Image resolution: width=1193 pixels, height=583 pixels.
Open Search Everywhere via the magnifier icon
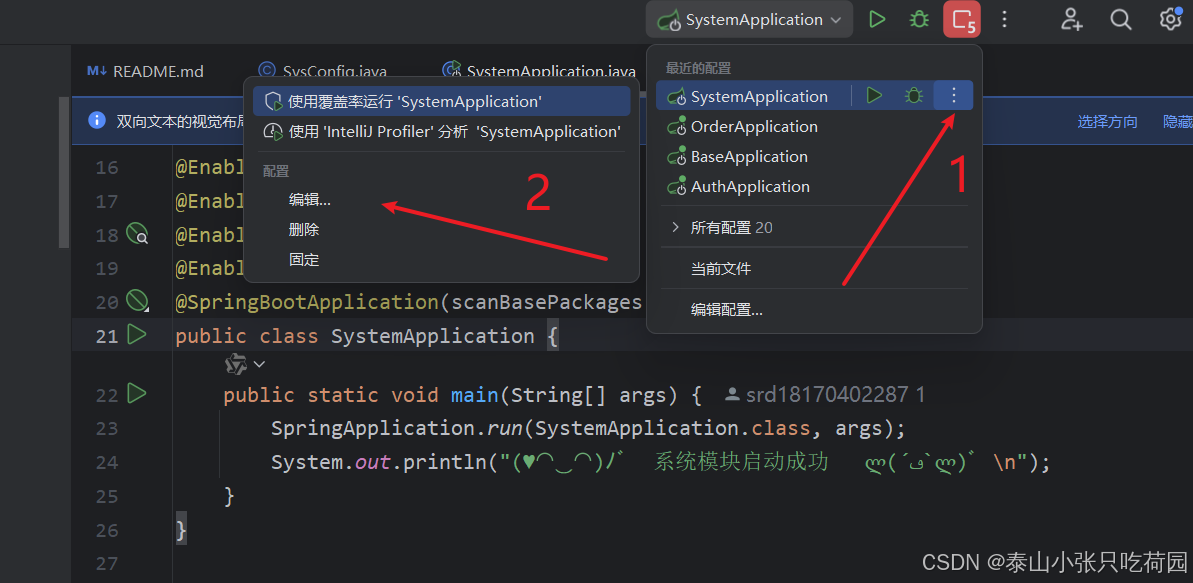[x=1121, y=20]
